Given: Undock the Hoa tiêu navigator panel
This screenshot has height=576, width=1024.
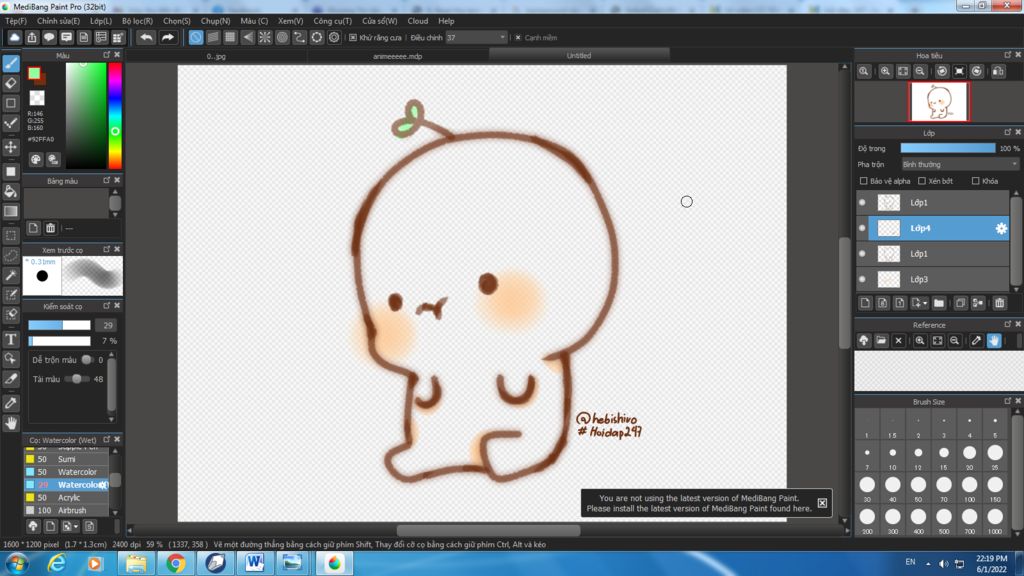Looking at the screenshot, I should tap(1008, 55).
